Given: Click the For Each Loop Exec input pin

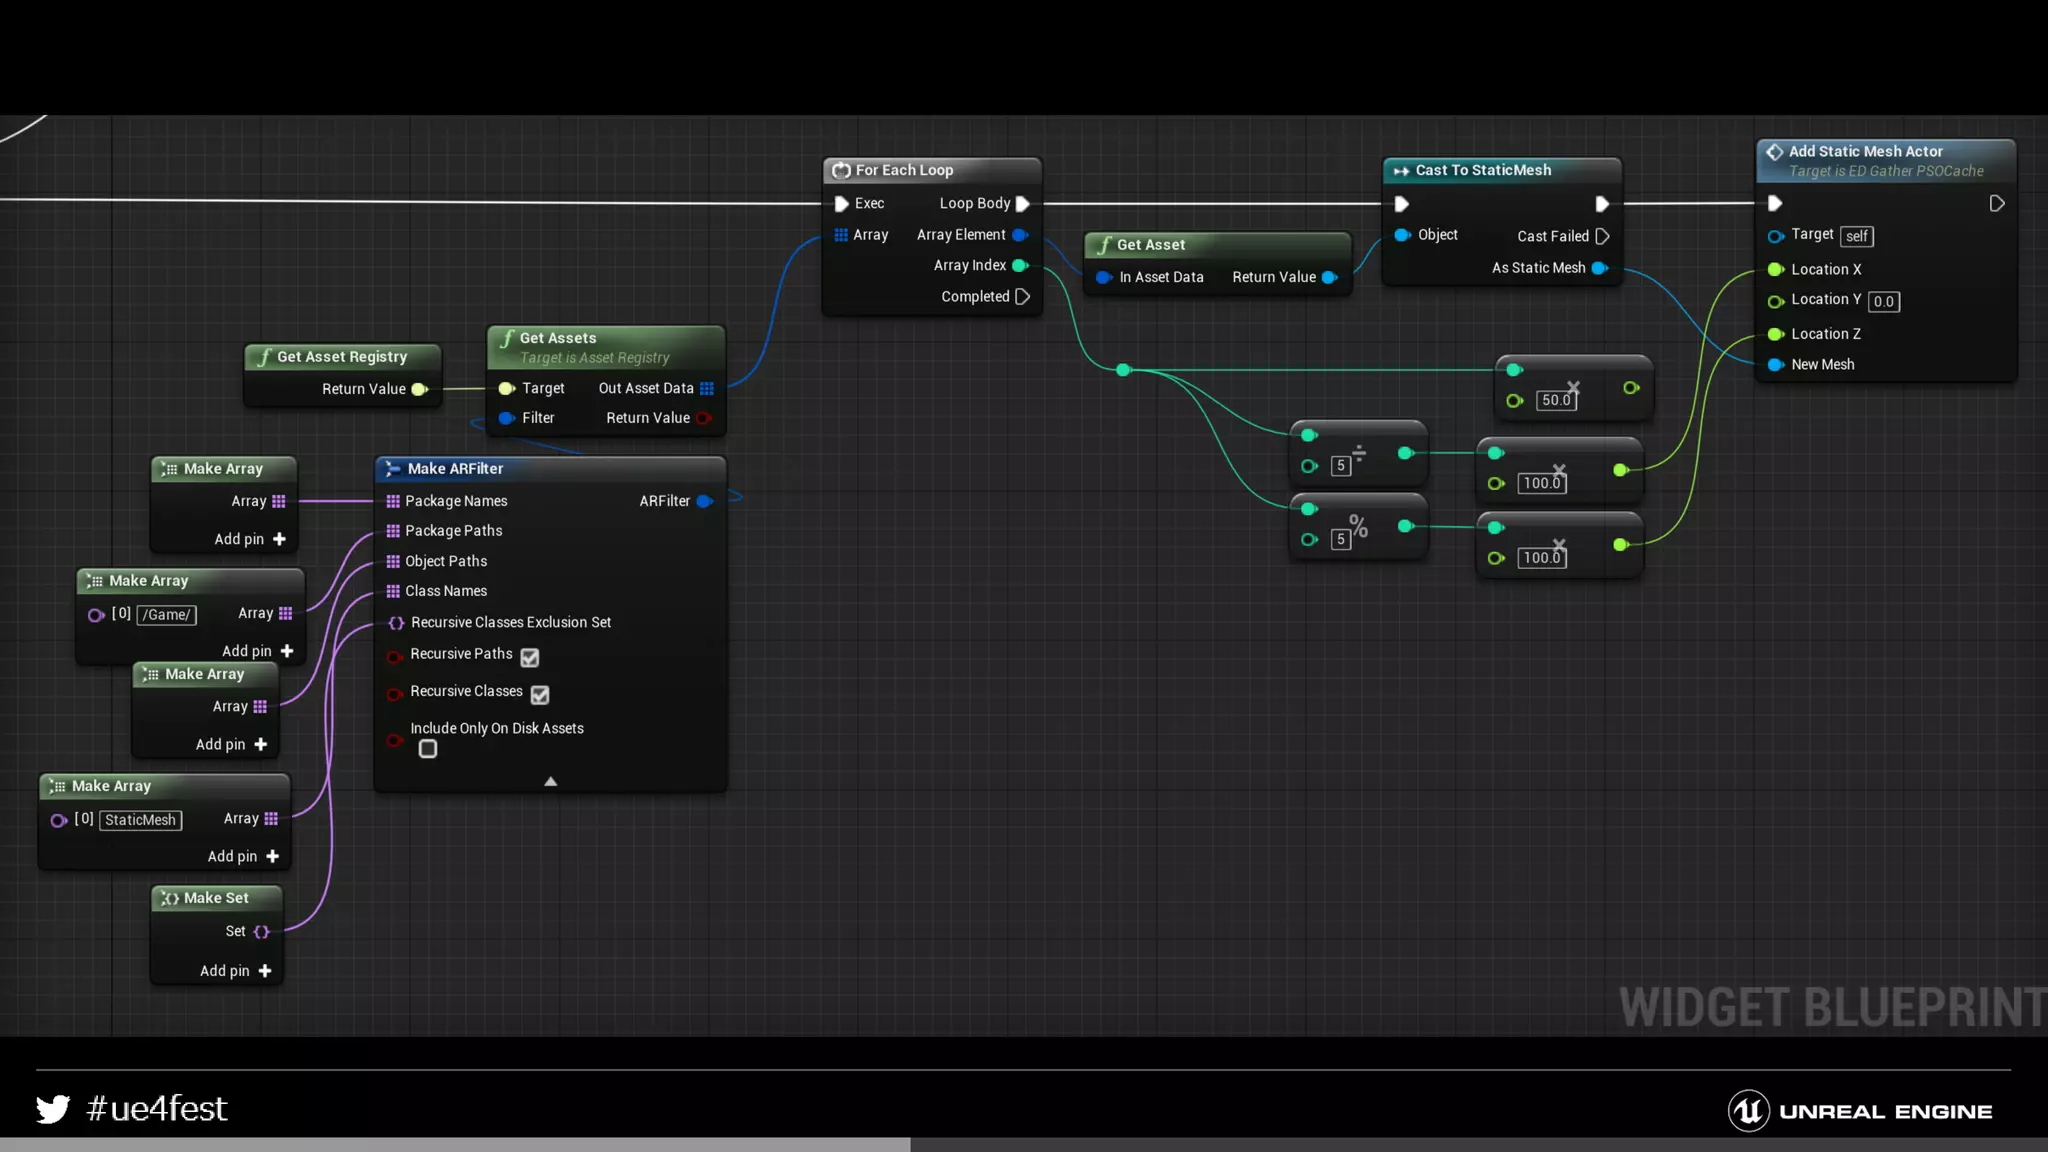Looking at the screenshot, I should tap(841, 204).
